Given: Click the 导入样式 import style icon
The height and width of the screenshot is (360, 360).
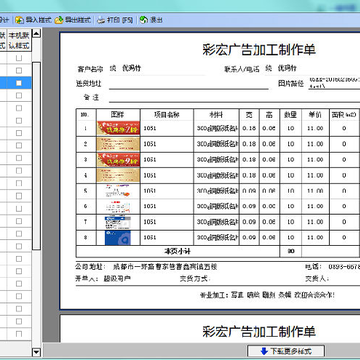Looking at the screenshot, I should 20,20.
